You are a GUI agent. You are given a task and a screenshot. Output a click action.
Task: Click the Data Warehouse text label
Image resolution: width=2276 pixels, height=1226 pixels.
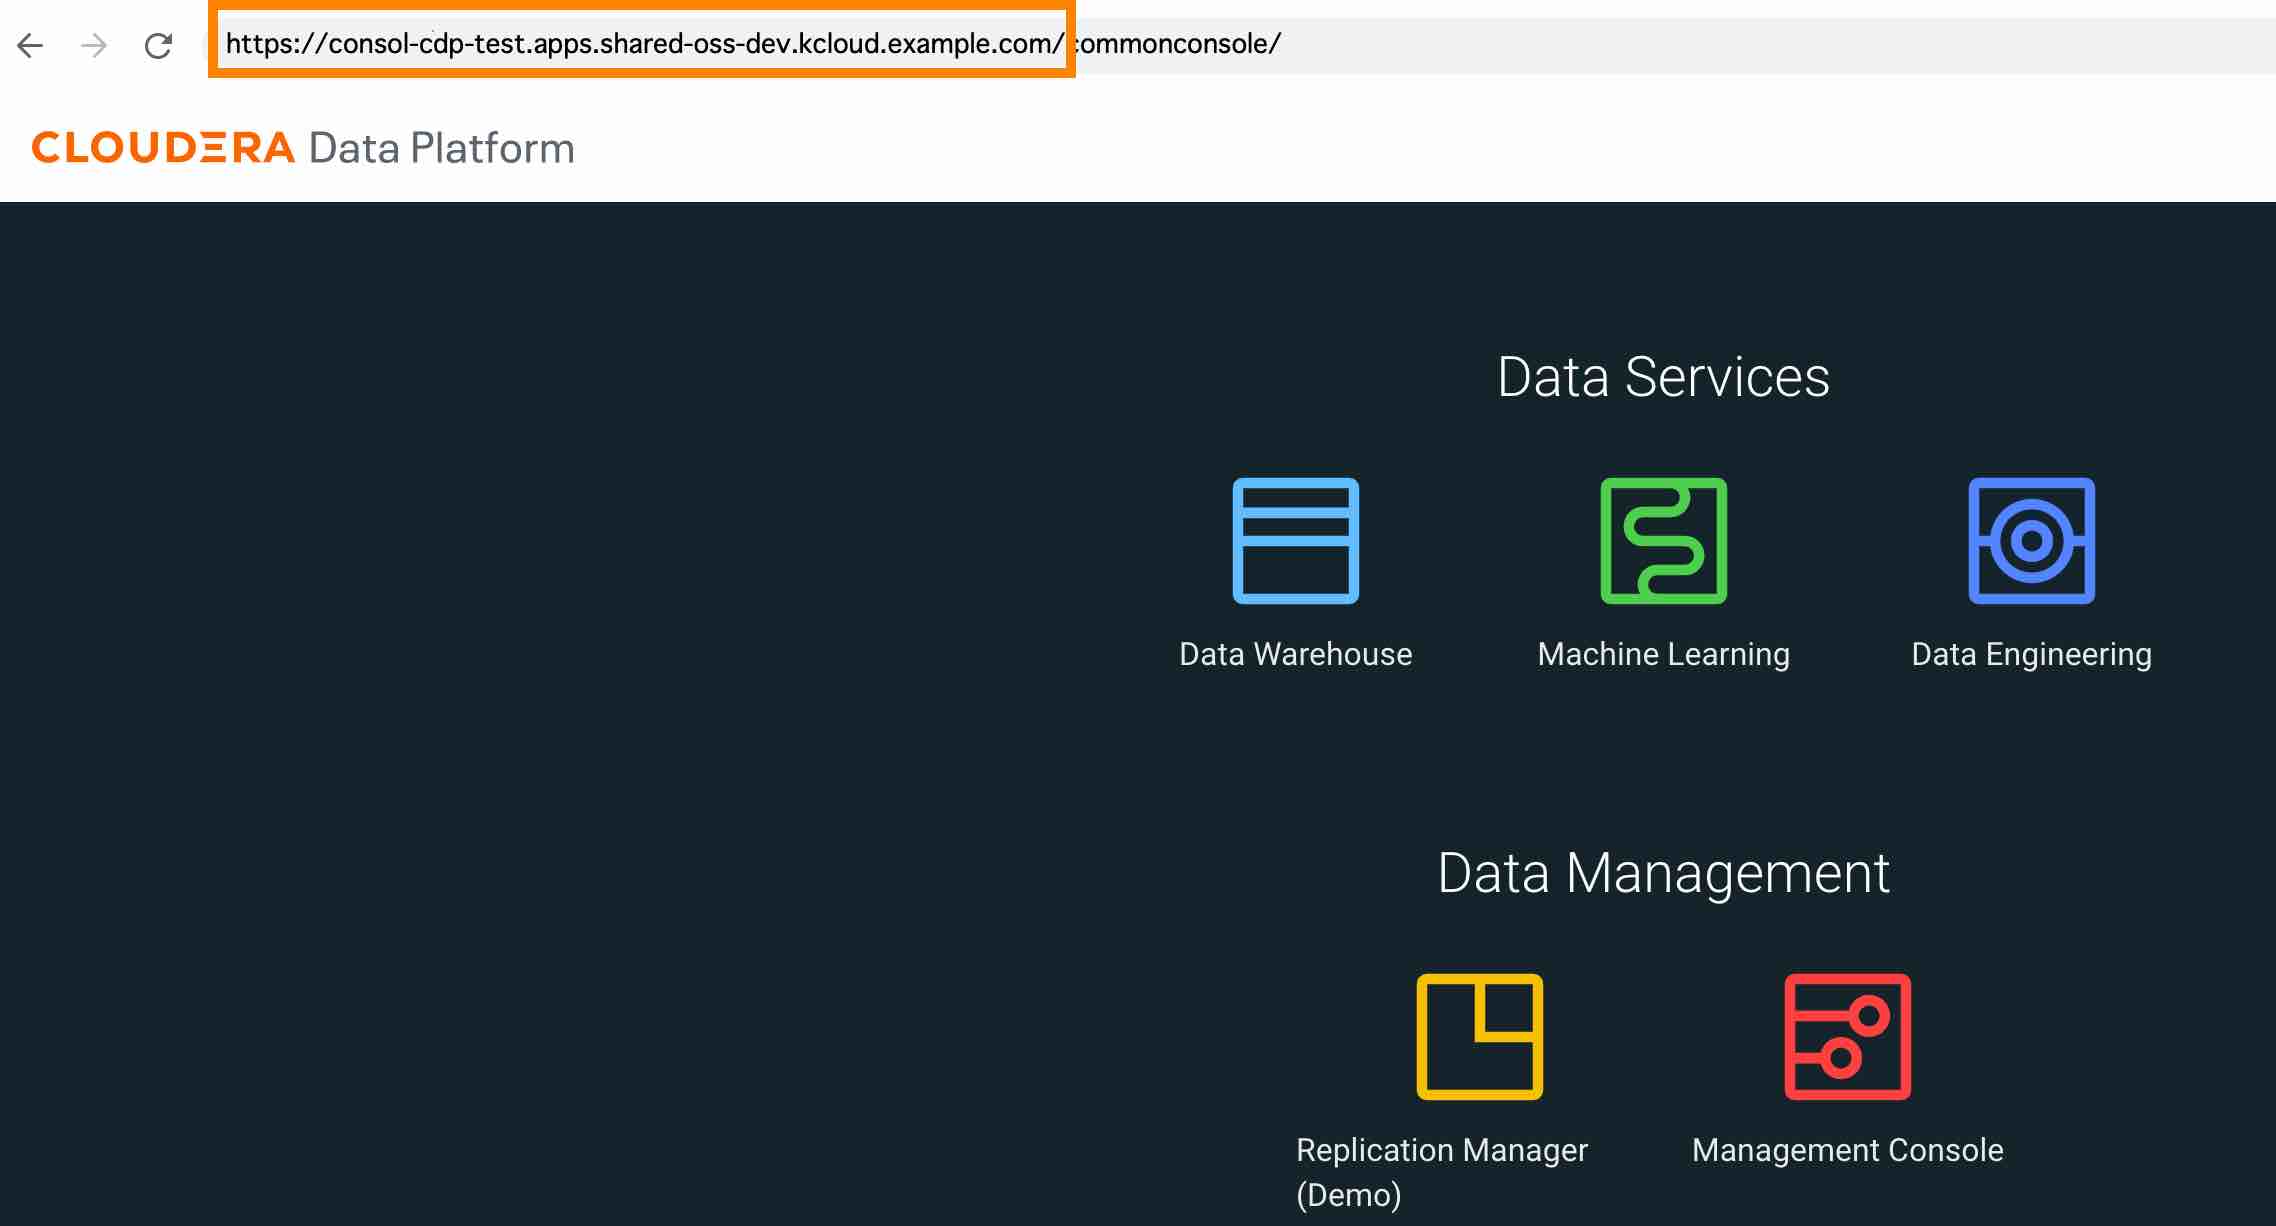1295,654
